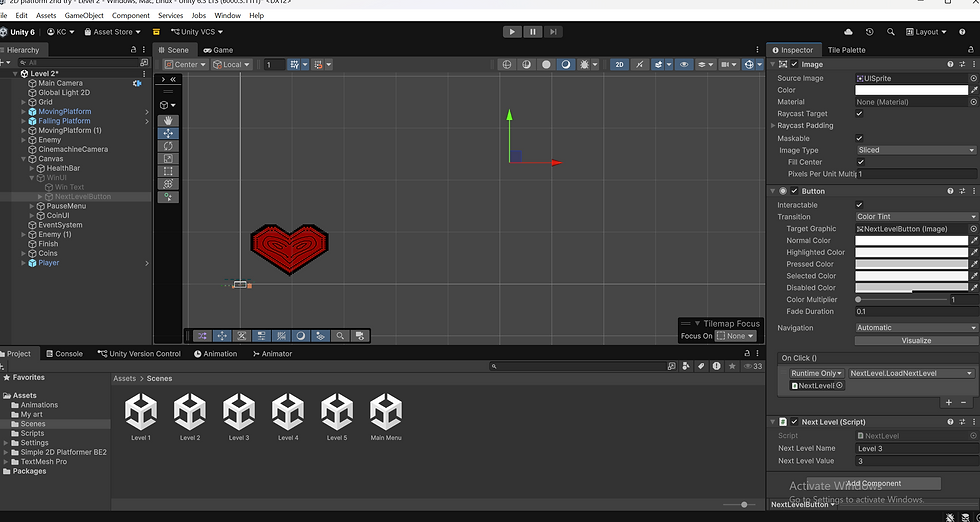Click the Asset Store button
This screenshot has height=522, width=980.
click(112, 32)
